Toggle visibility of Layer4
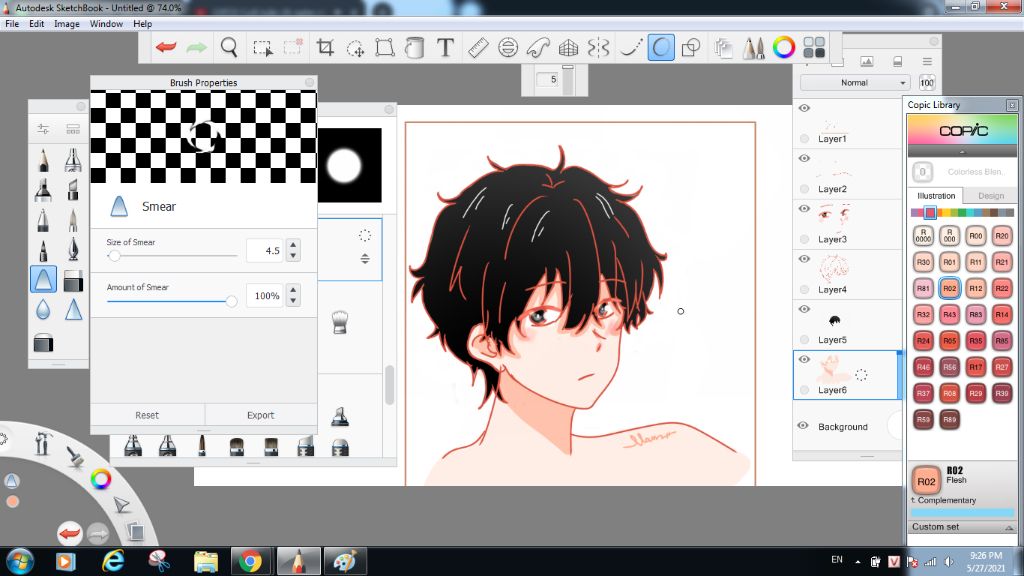The height and width of the screenshot is (576, 1024). [x=805, y=259]
